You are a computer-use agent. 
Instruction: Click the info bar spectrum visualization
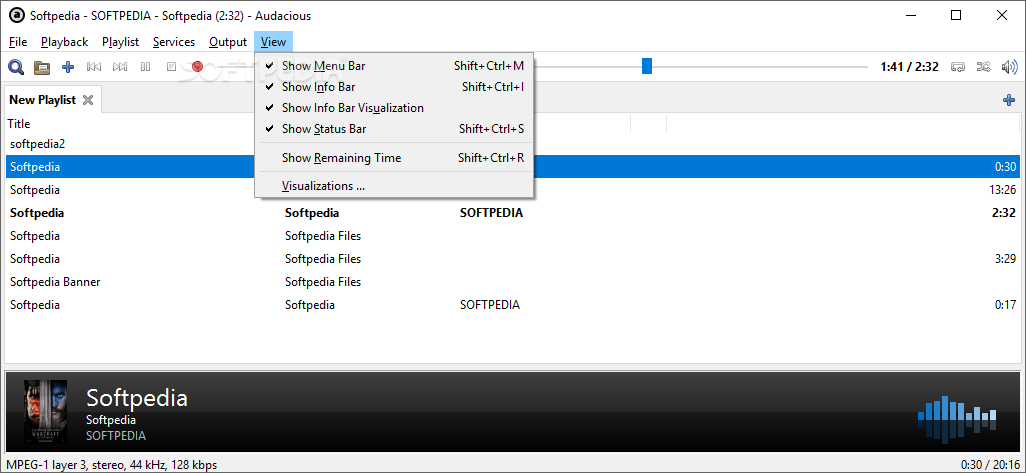click(957, 419)
